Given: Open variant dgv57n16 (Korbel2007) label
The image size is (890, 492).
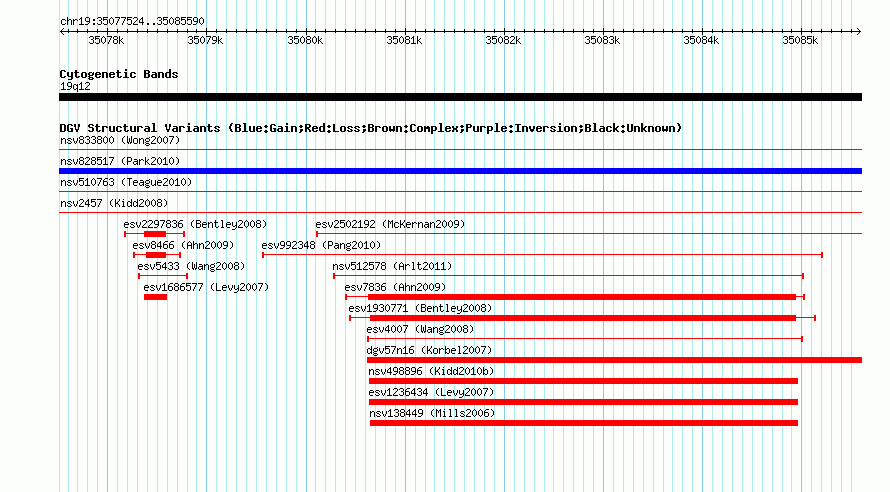Looking at the screenshot, I should pos(429,350).
